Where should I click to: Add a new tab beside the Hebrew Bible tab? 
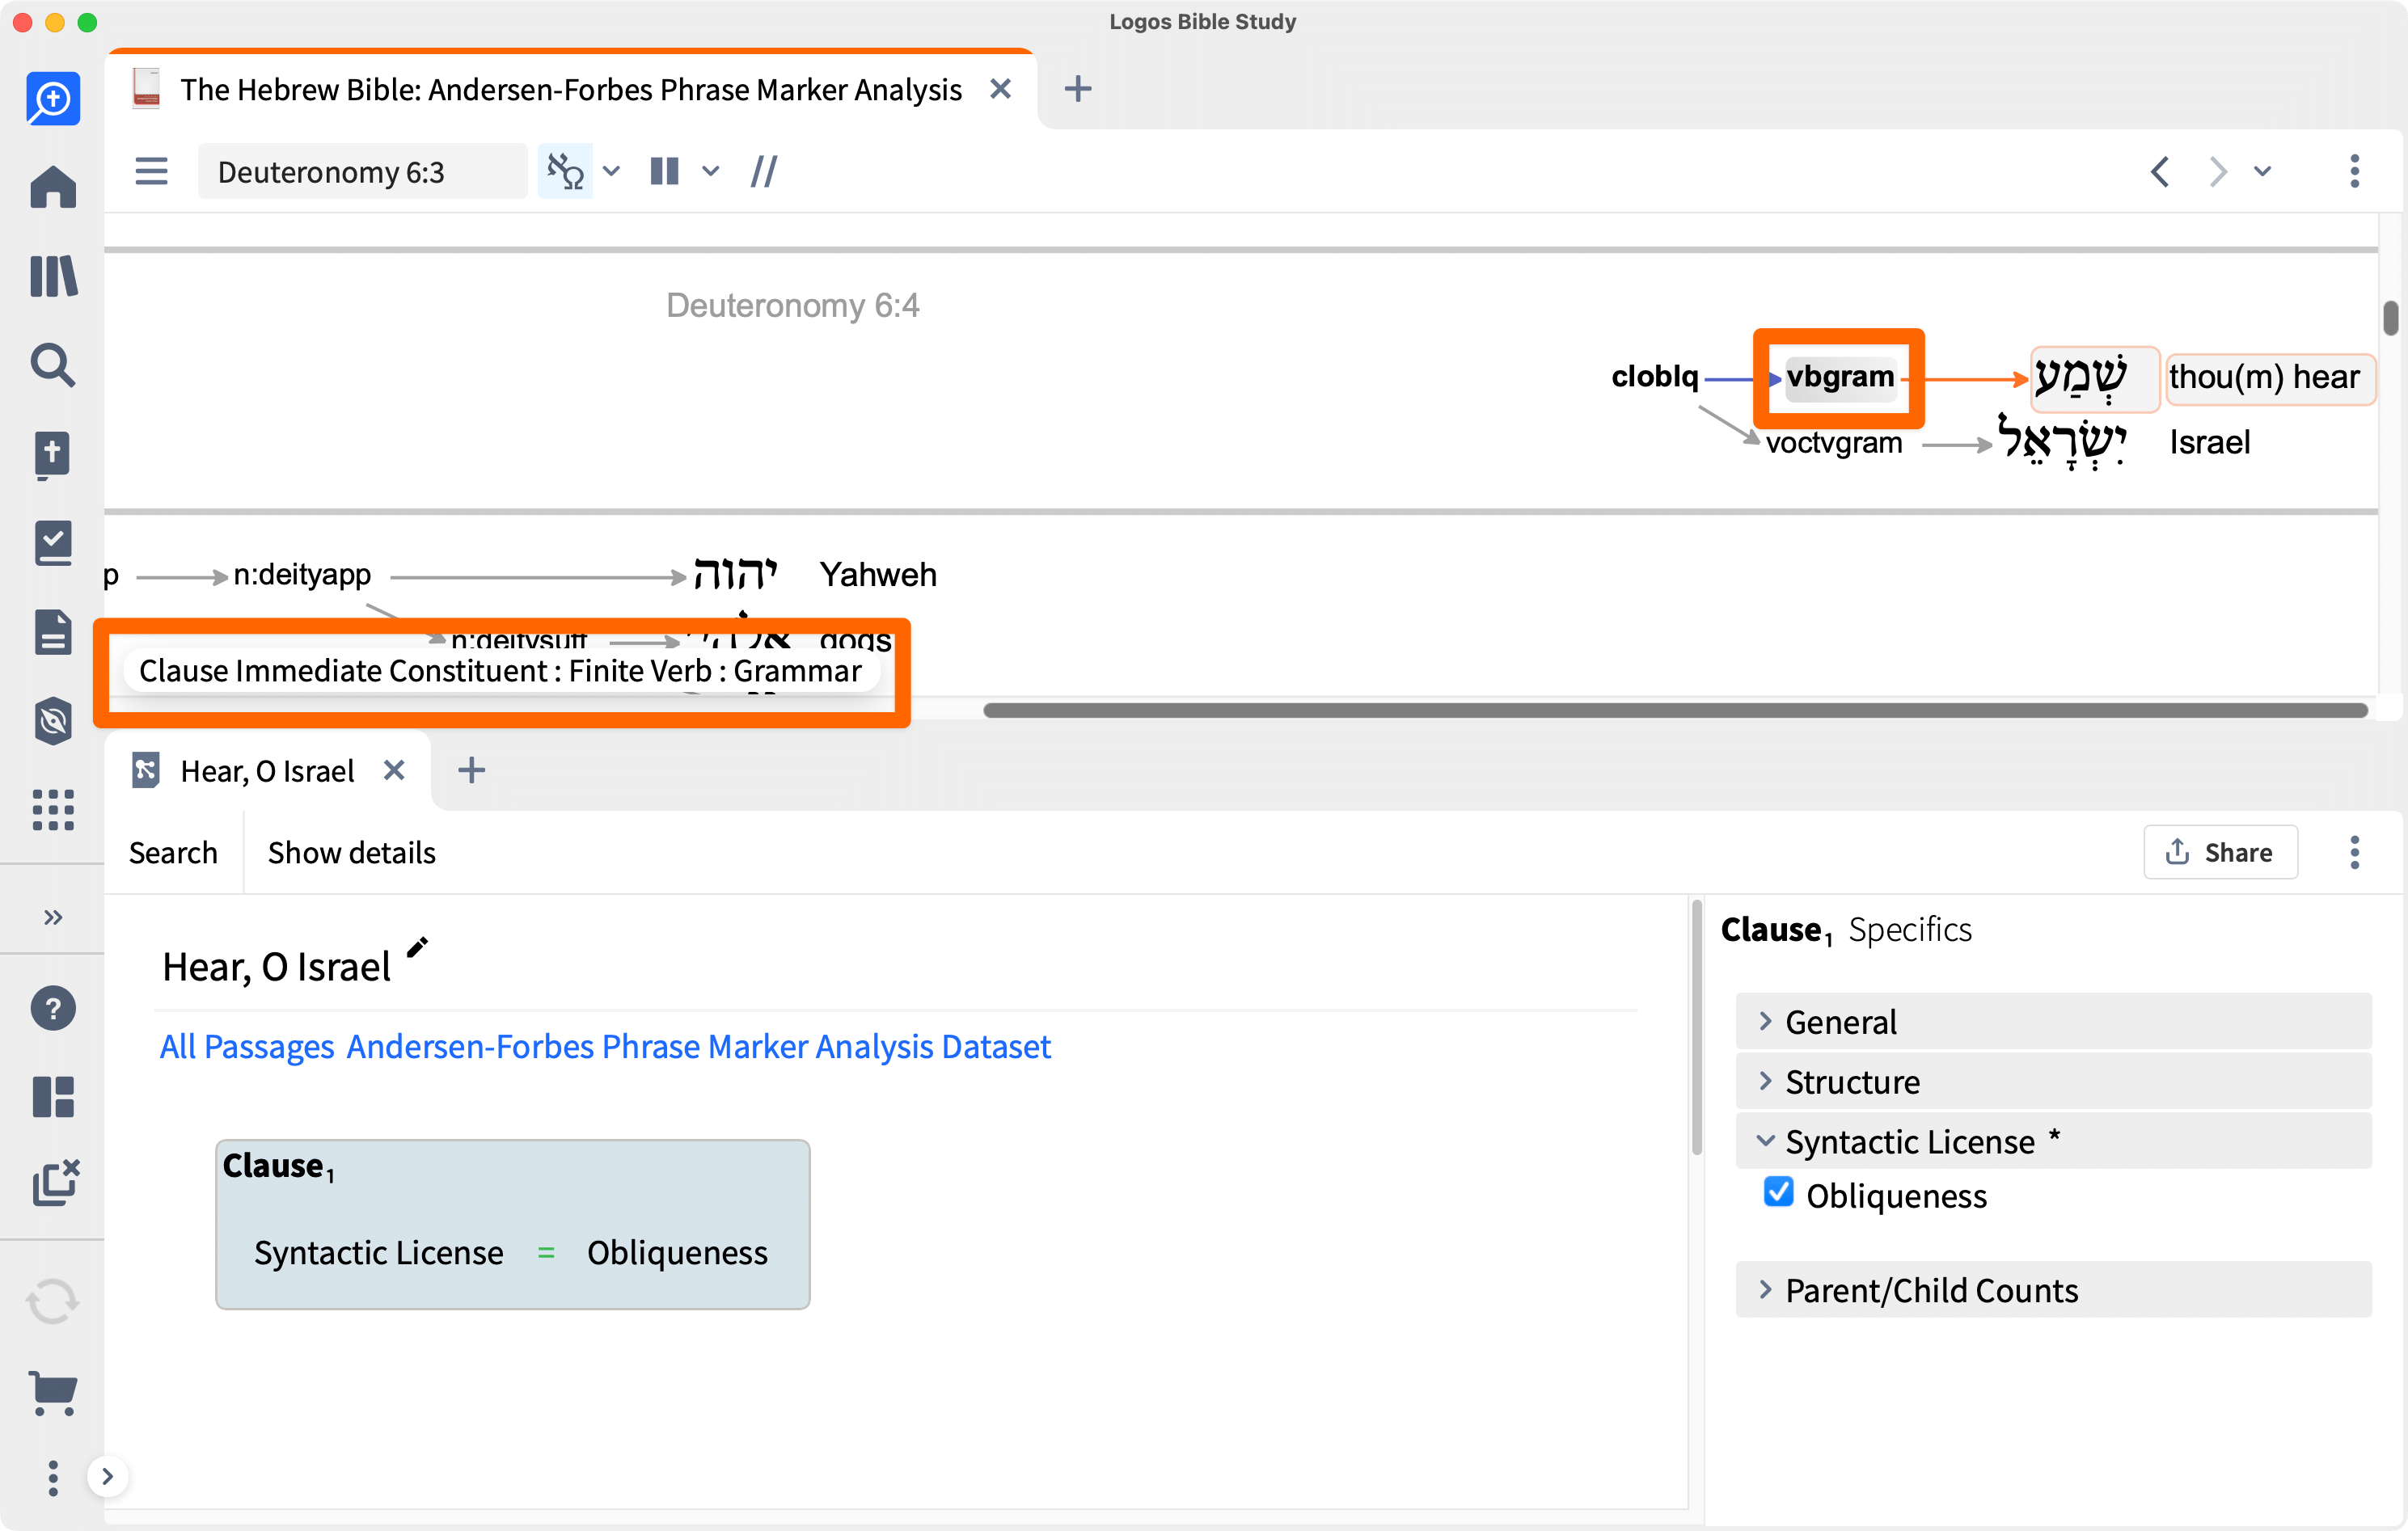click(1077, 89)
